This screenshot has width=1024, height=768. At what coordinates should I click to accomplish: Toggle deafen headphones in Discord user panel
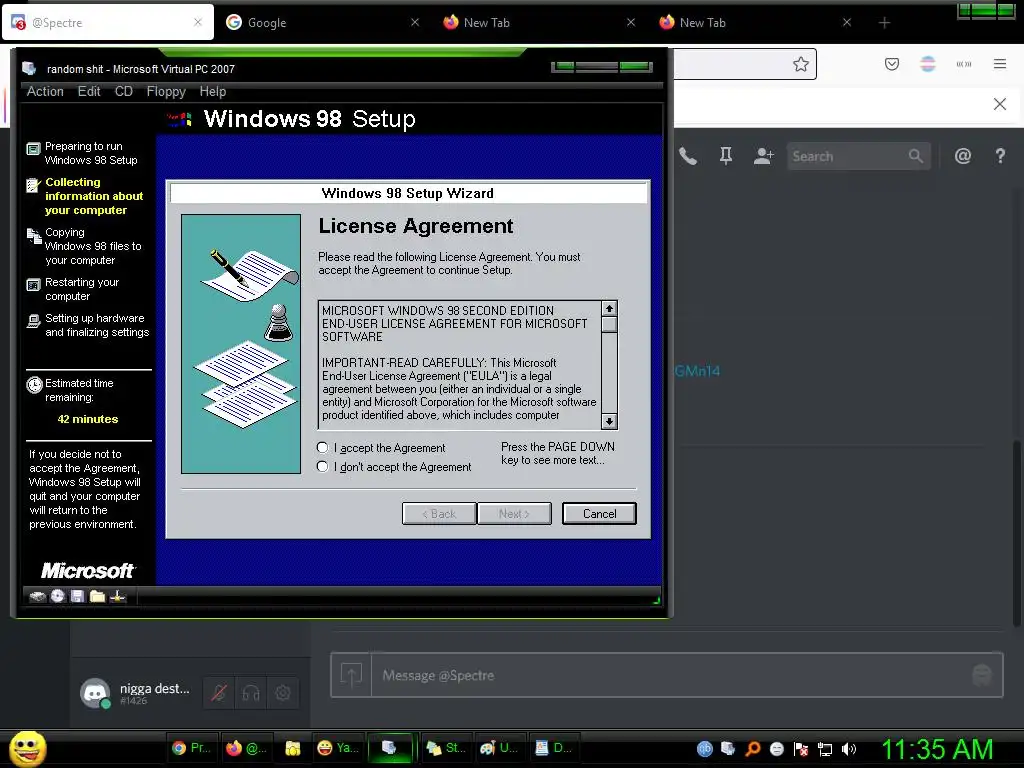(251, 693)
